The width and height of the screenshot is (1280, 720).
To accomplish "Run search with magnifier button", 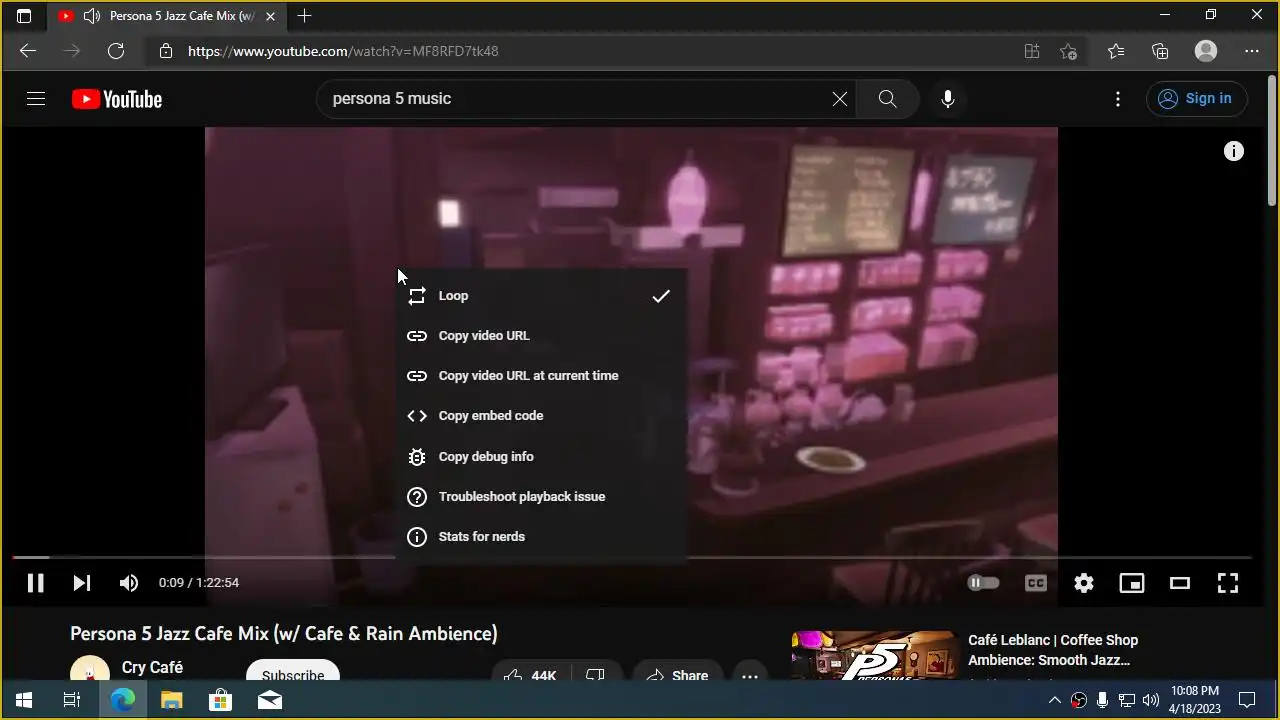I will click(x=887, y=99).
